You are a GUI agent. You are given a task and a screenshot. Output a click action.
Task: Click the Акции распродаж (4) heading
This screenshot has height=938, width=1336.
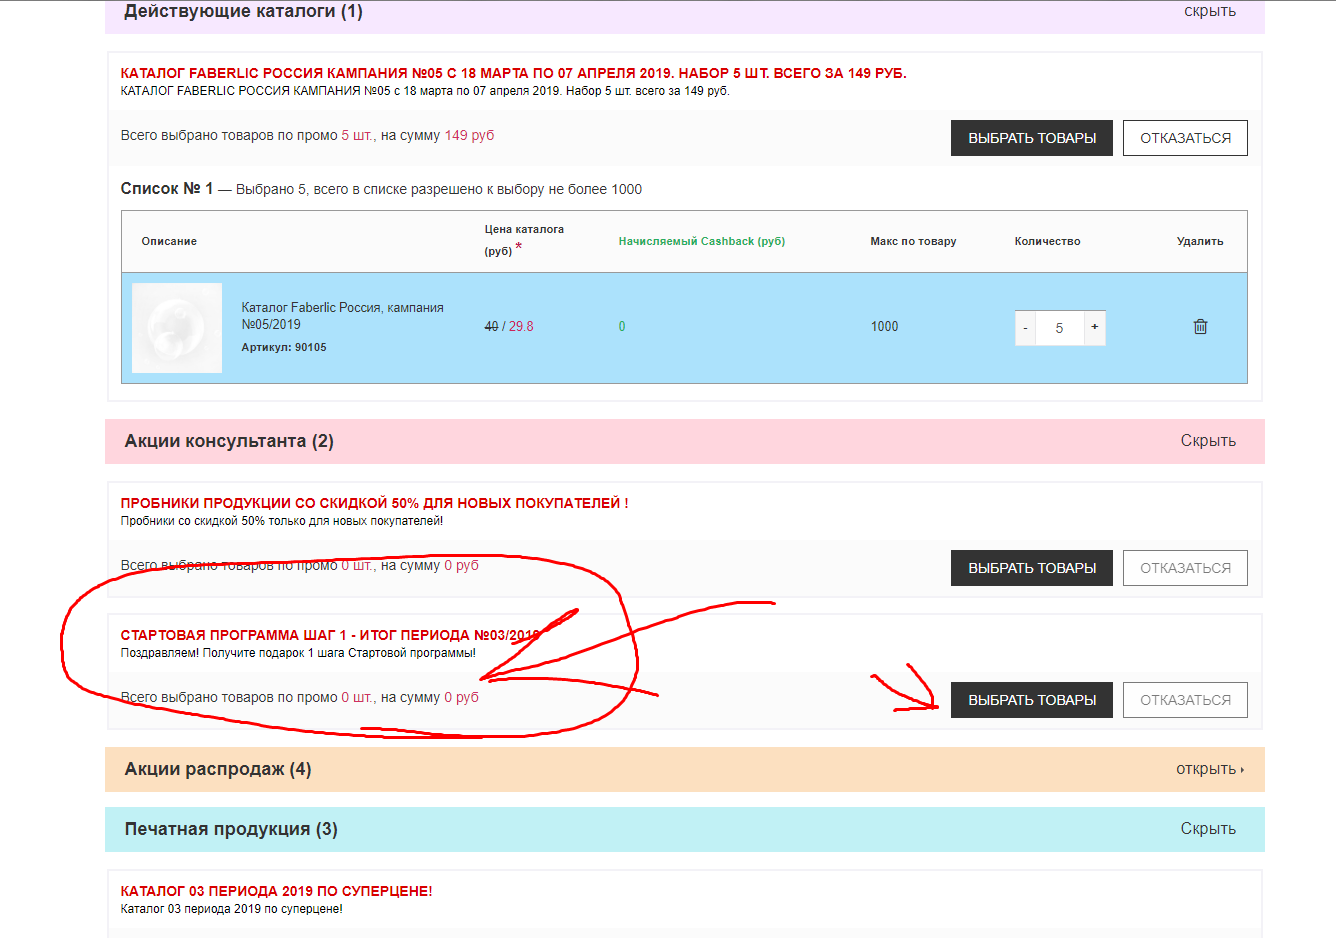(x=218, y=769)
